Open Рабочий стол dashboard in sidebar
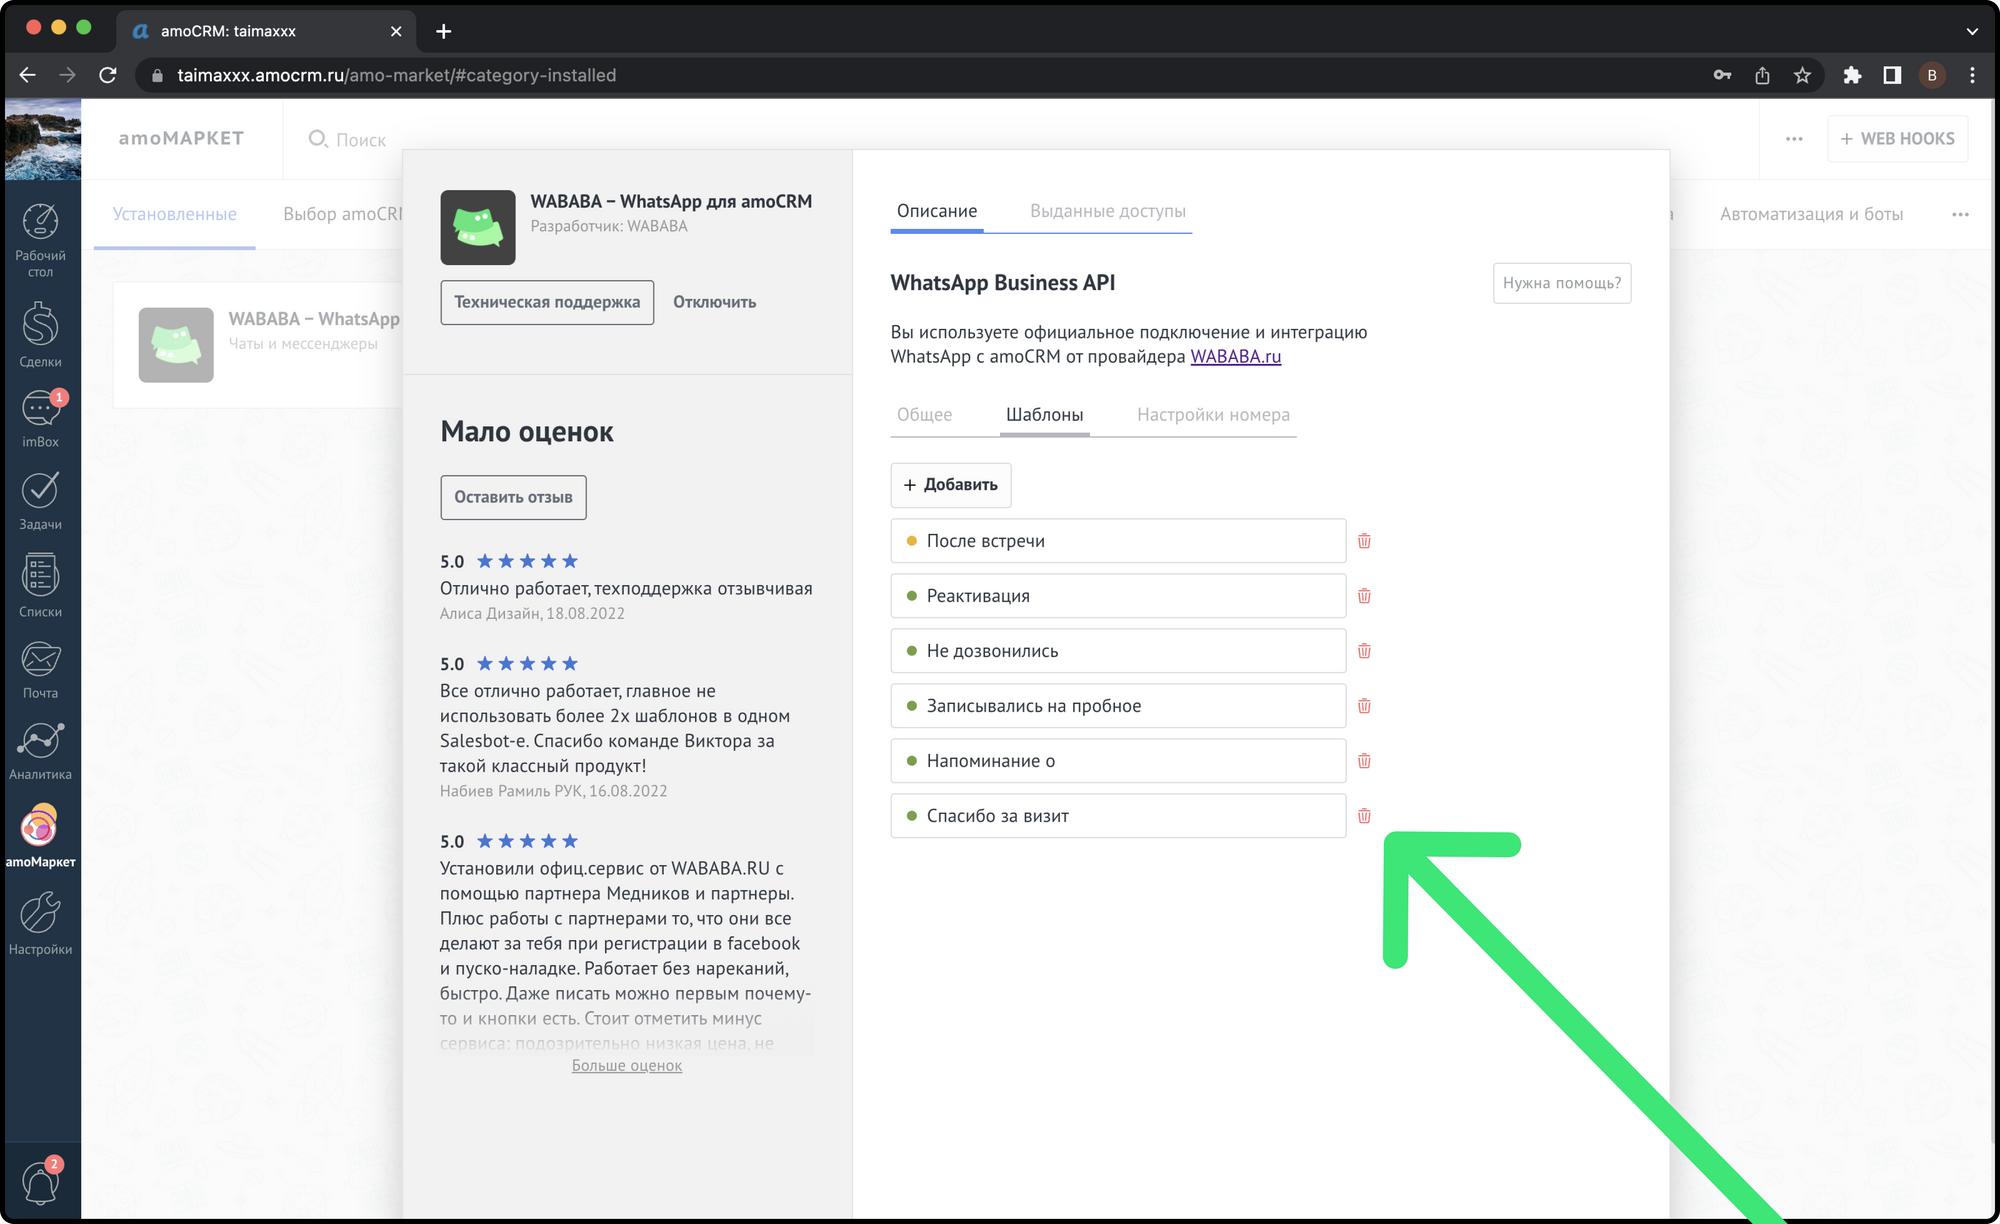 [40, 240]
